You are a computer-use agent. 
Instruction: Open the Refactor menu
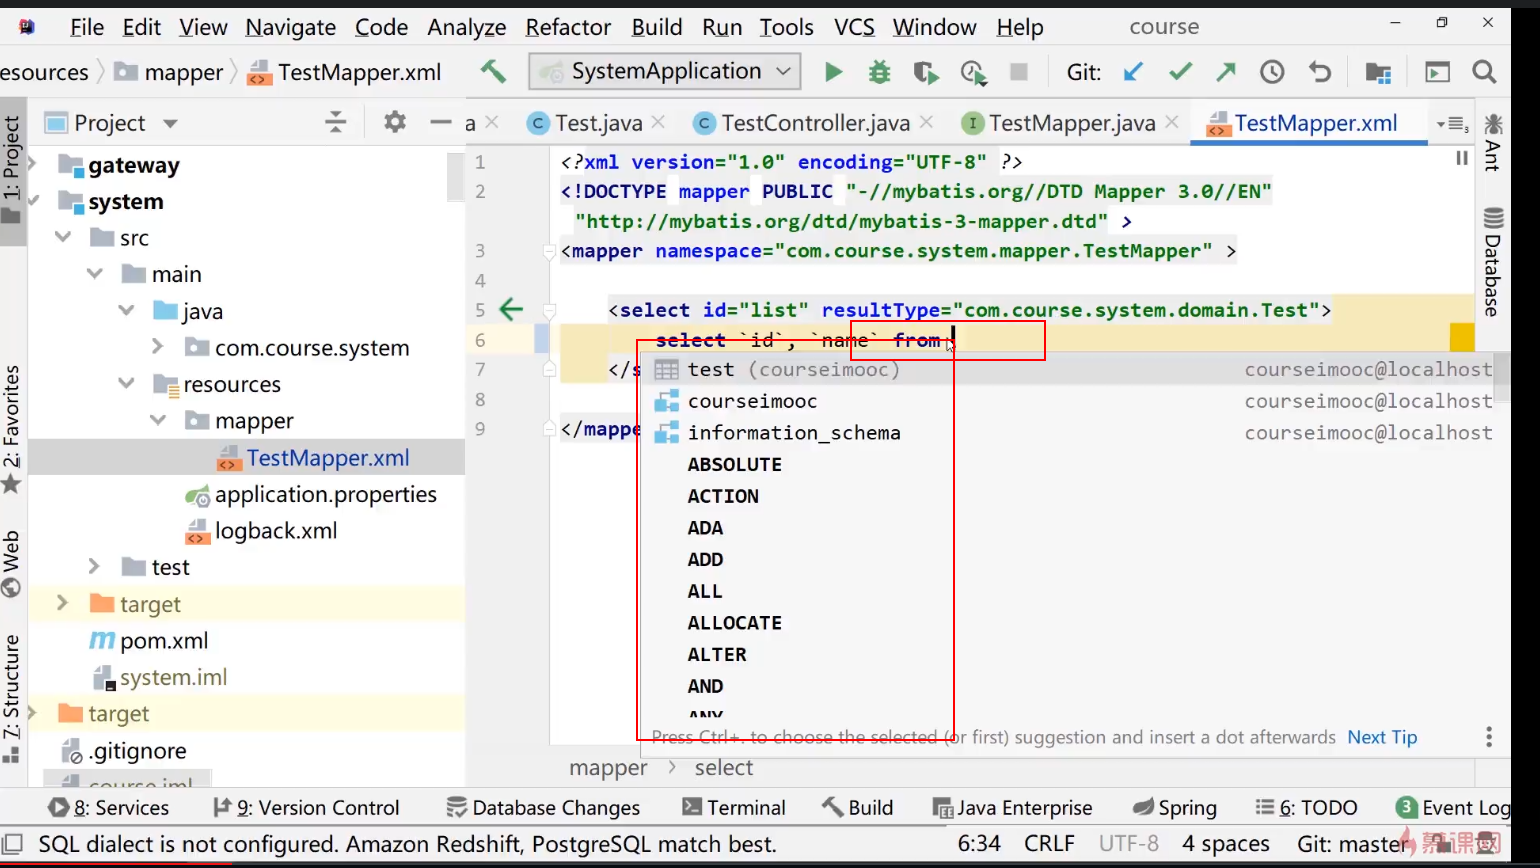pyautogui.click(x=568, y=27)
